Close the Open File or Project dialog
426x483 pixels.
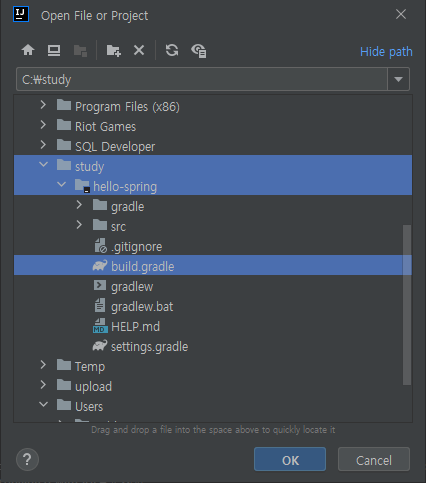[401, 14]
